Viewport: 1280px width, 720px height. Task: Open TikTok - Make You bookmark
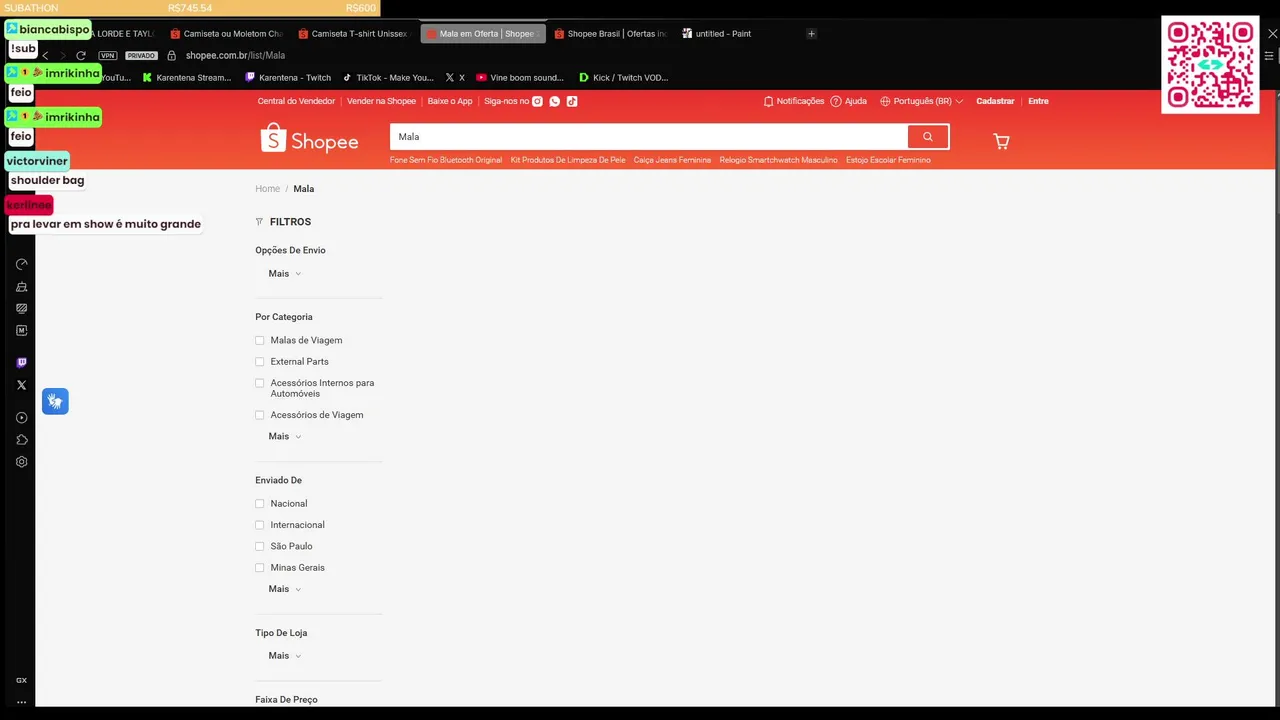click(x=388, y=78)
